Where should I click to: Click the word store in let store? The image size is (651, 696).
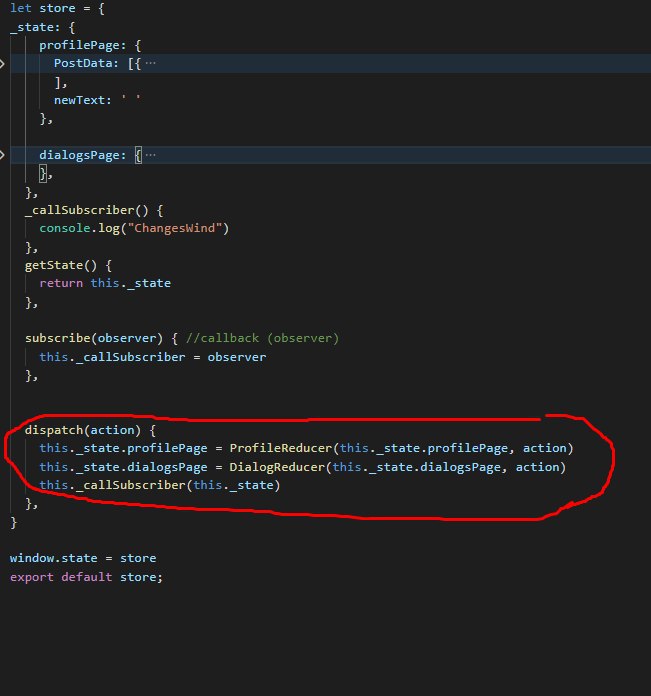[x=57, y=8]
